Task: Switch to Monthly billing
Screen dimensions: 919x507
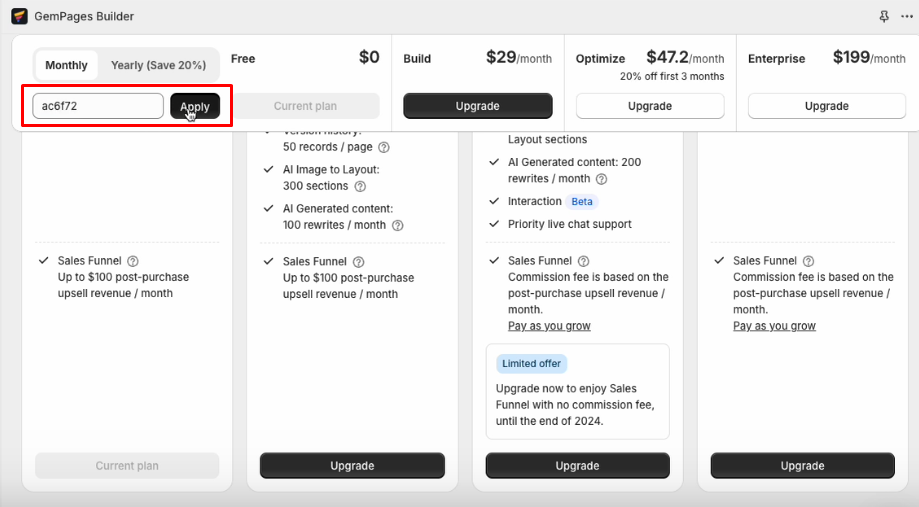Action: 67,65
